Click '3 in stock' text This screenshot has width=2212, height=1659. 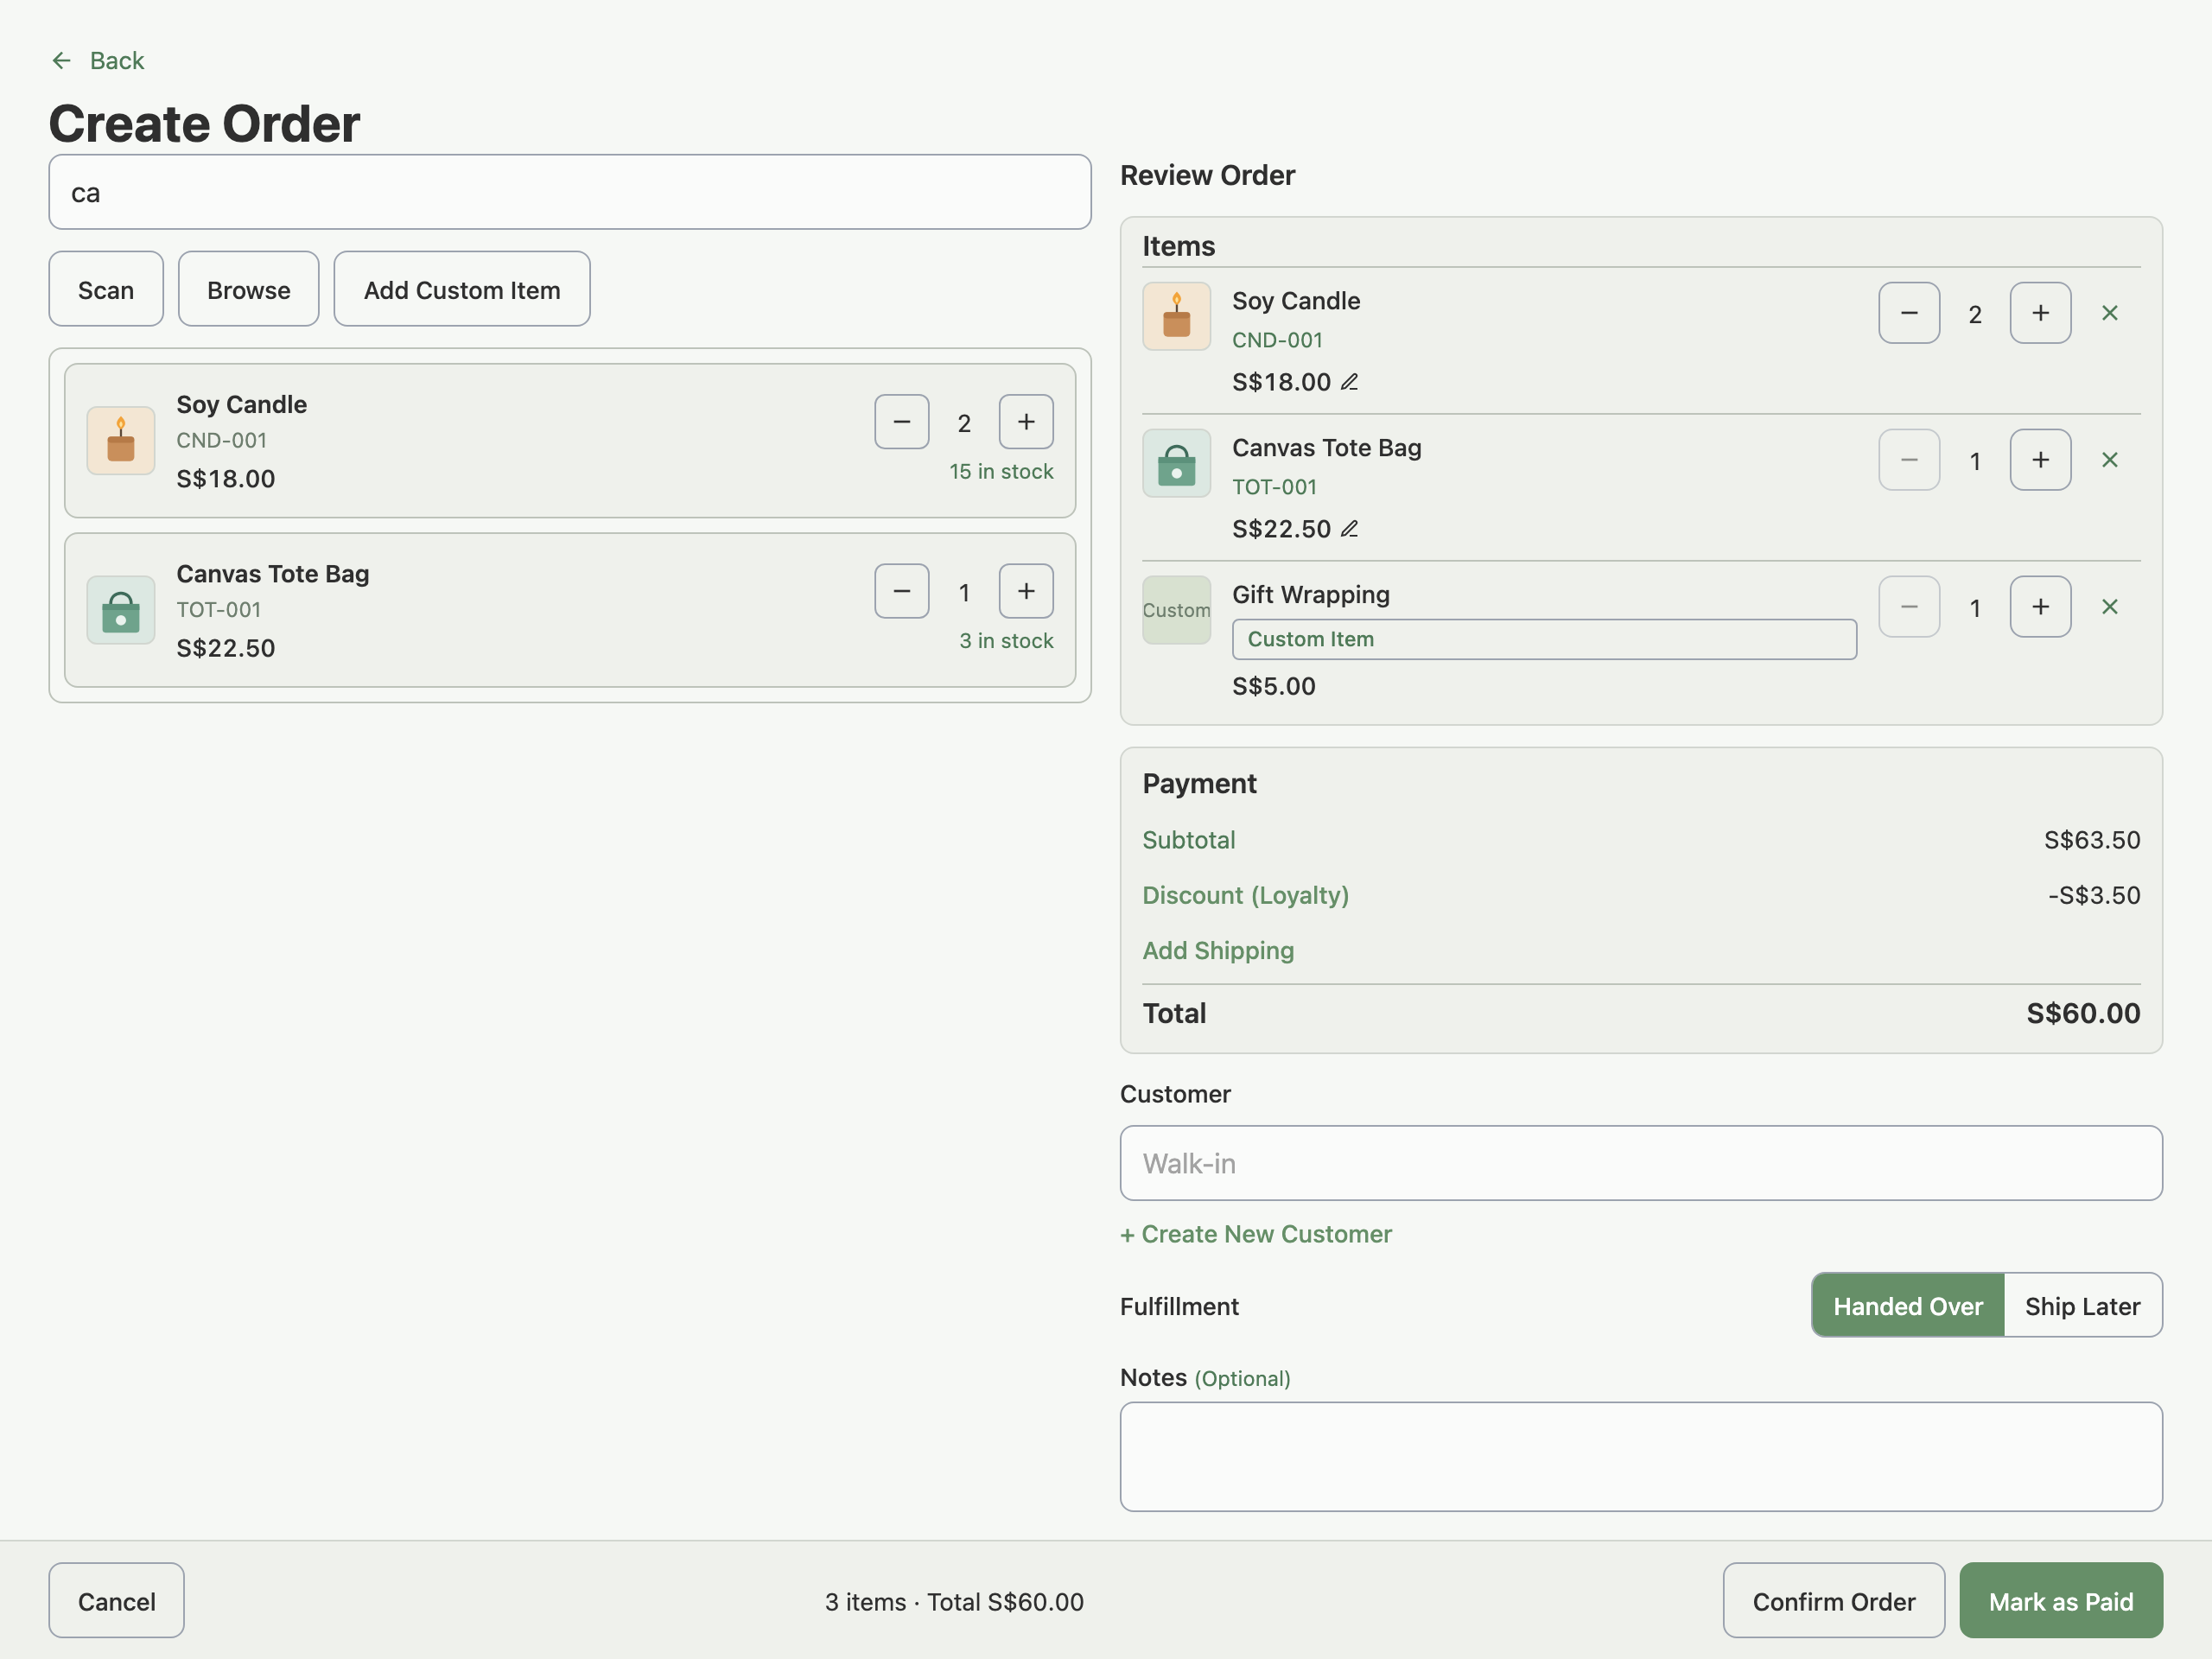coord(1006,640)
